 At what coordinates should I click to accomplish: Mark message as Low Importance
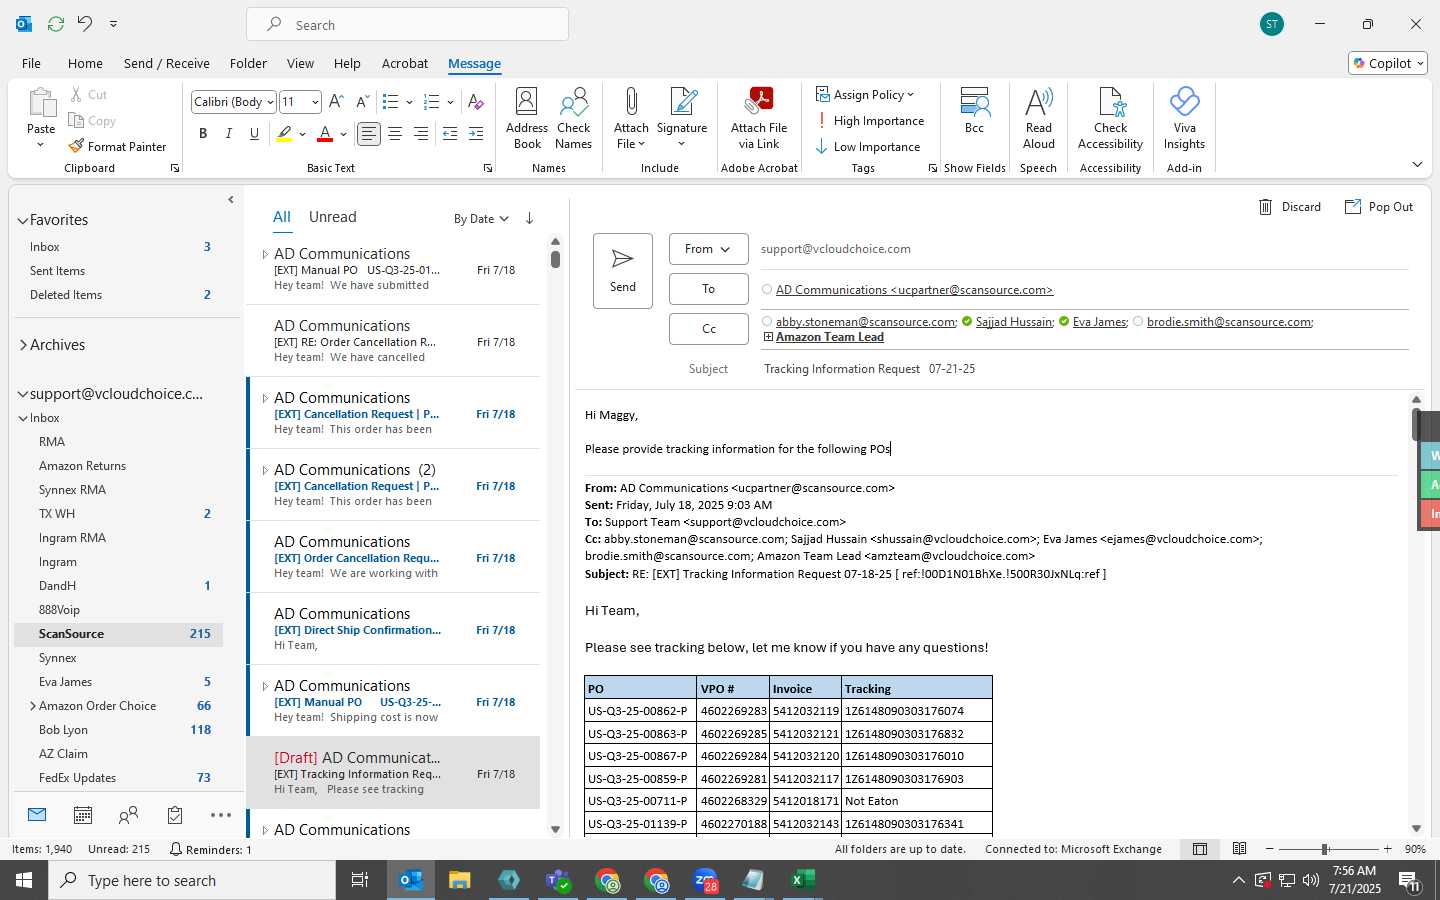point(868,146)
